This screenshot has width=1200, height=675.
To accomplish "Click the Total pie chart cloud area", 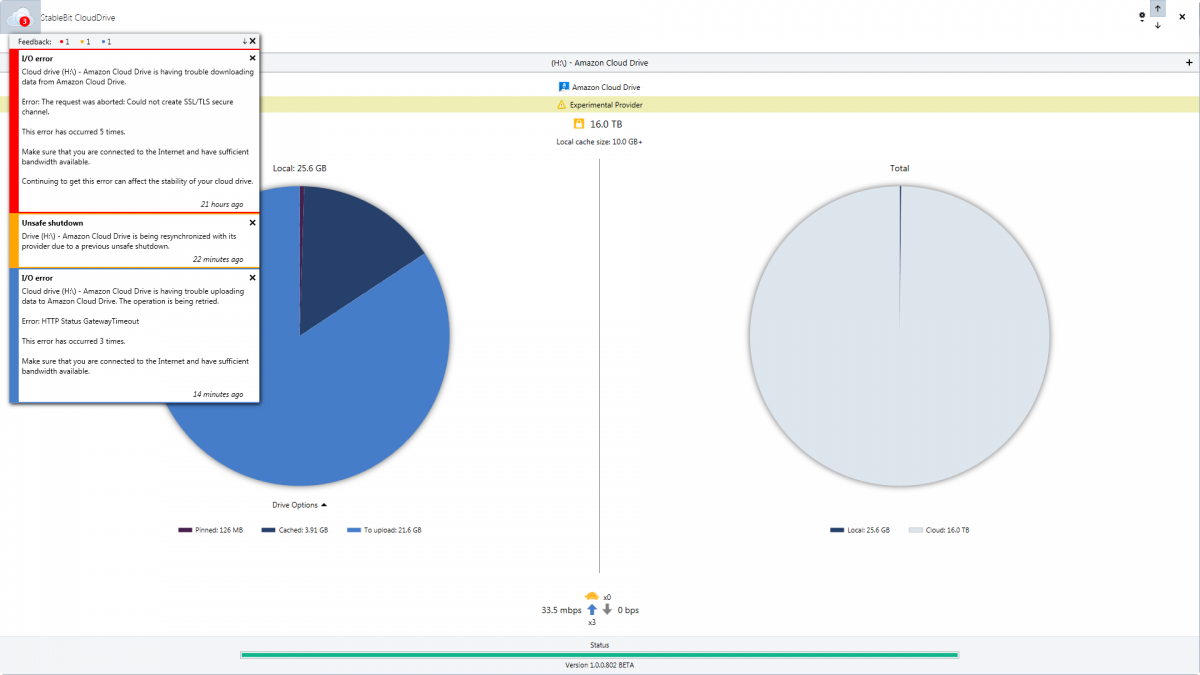I will point(899,335).
